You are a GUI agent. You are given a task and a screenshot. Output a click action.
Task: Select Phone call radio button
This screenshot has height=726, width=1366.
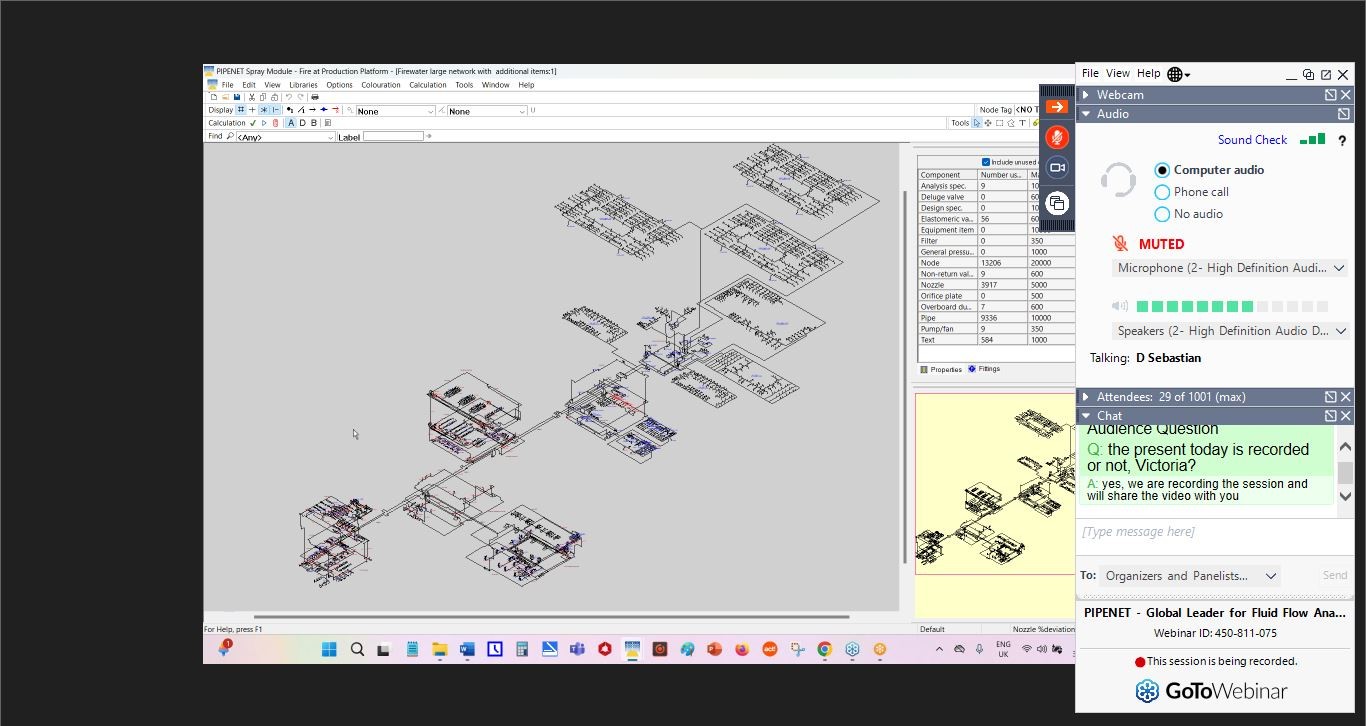(x=1162, y=192)
